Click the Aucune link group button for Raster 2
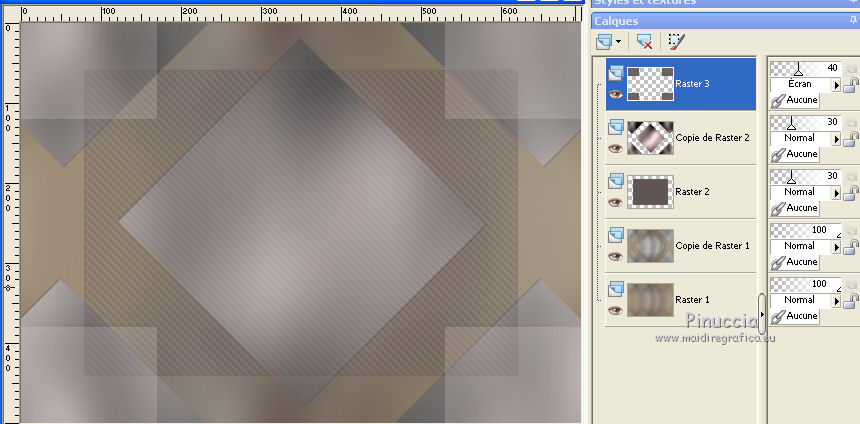This screenshot has height=424, width=860. 795,208
